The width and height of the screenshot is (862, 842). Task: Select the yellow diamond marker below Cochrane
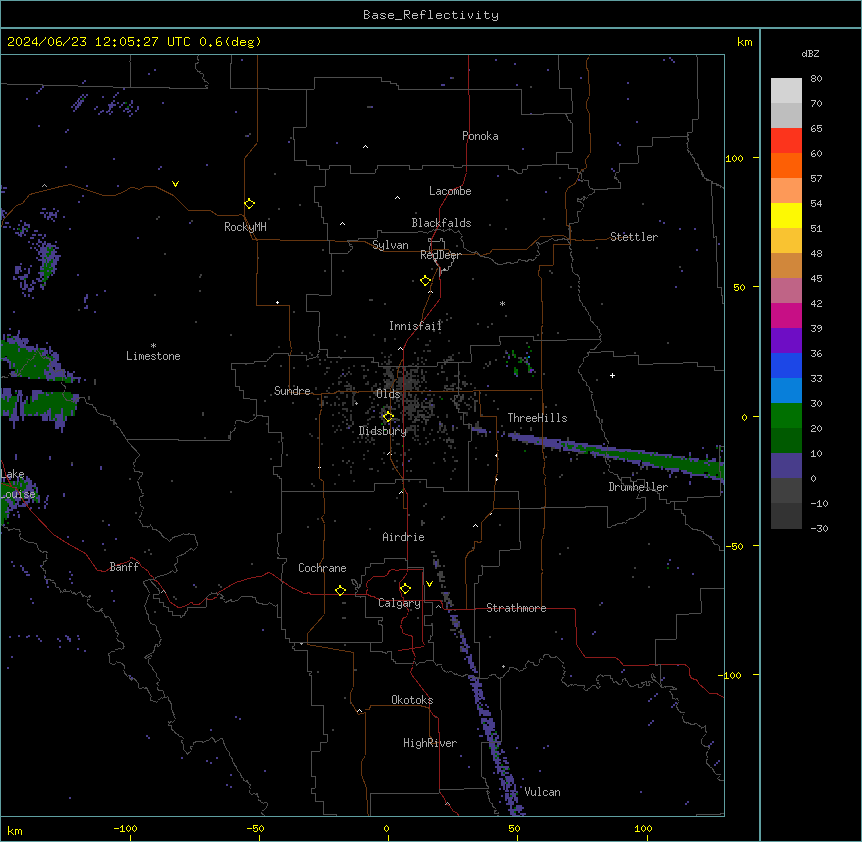(340, 590)
